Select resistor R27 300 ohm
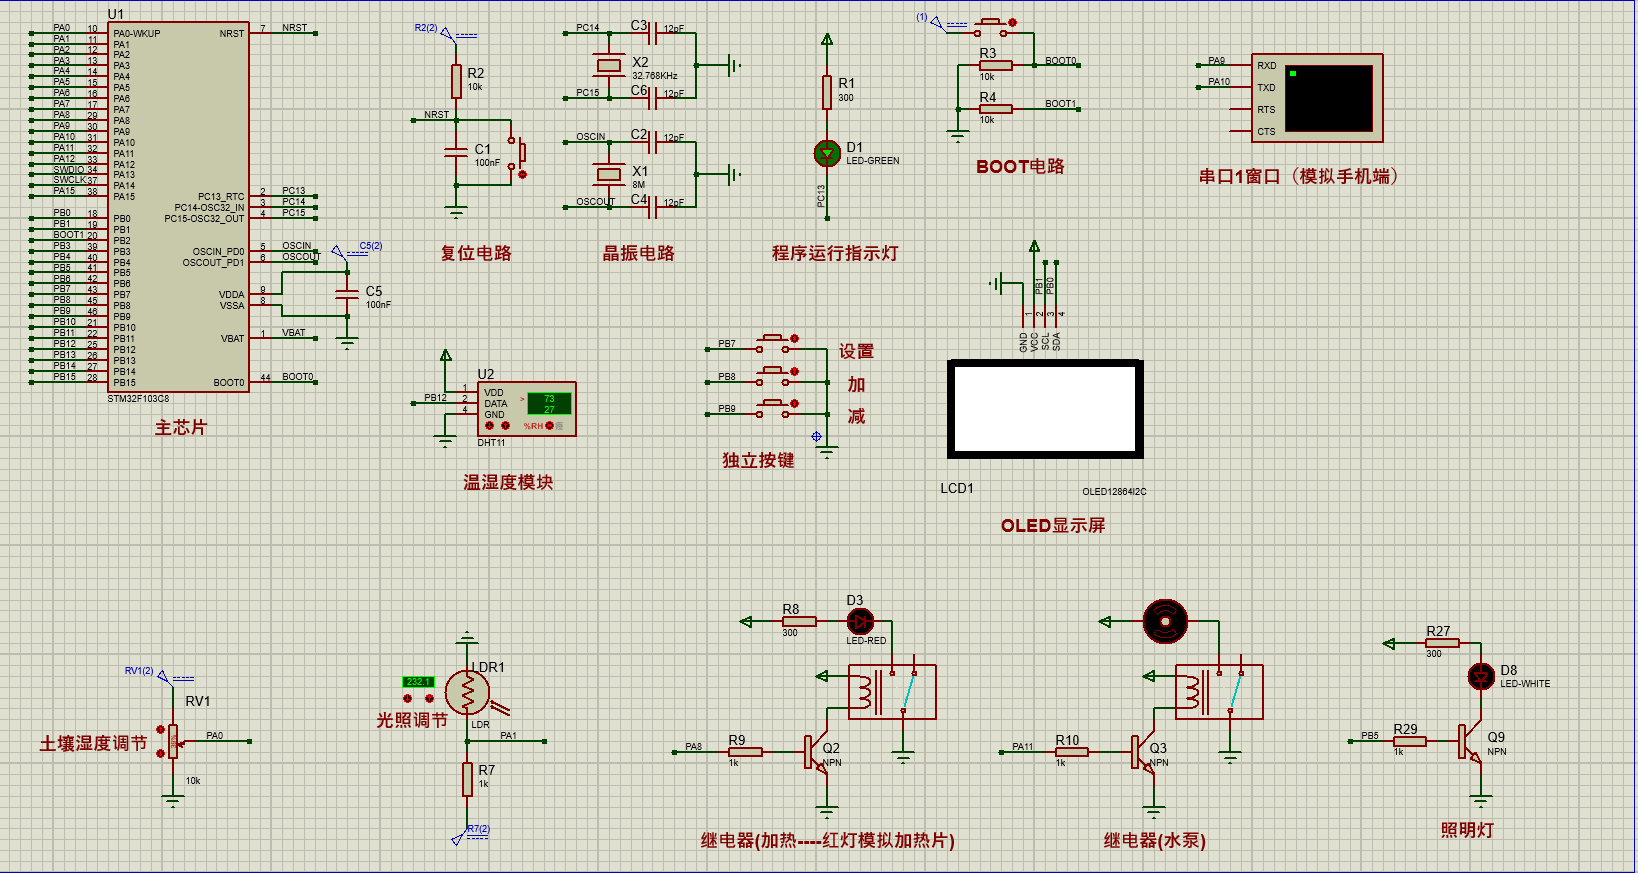This screenshot has width=1638, height=873. pyautogui.click(x=1443, y=643)
